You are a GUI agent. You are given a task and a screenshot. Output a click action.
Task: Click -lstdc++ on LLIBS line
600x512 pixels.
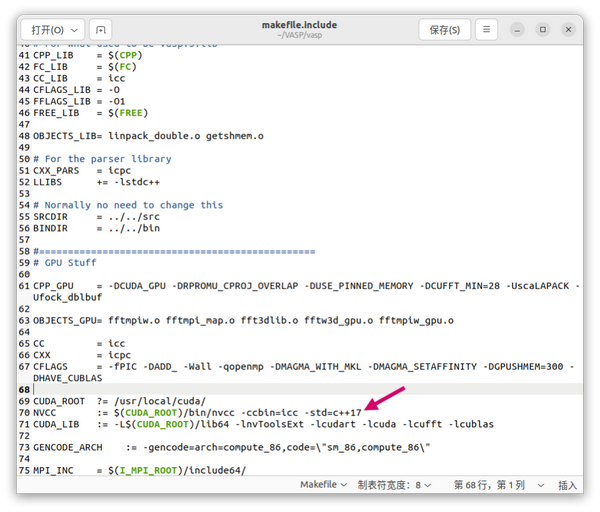[137, 182]
